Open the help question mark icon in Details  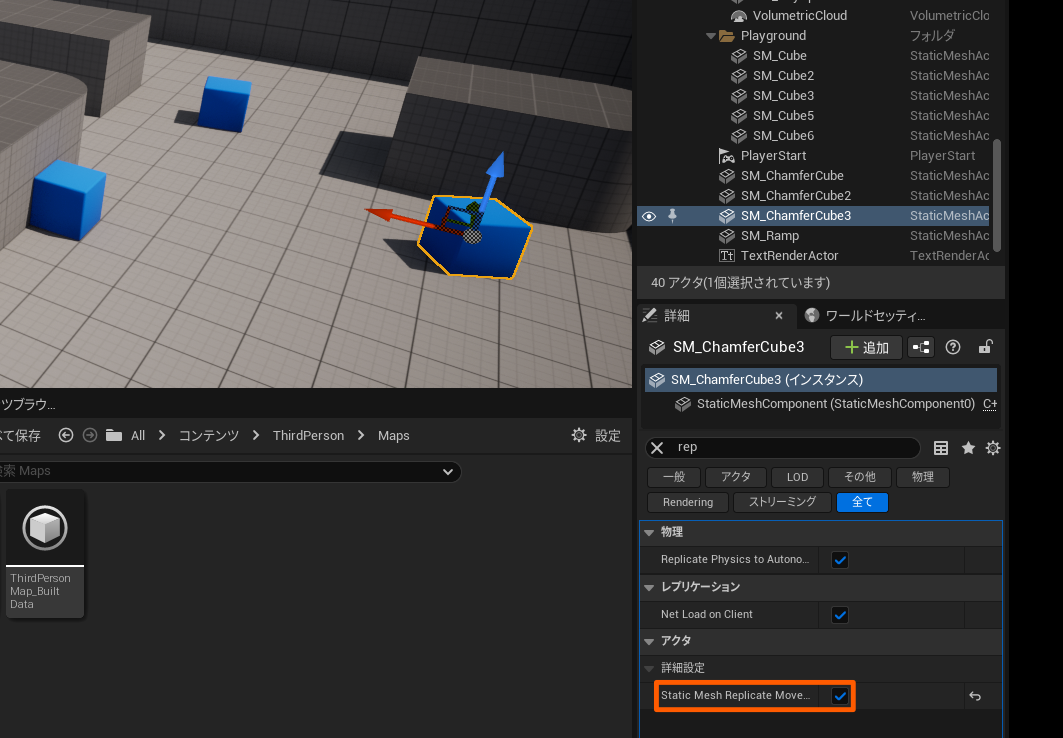tap(953, 347)
